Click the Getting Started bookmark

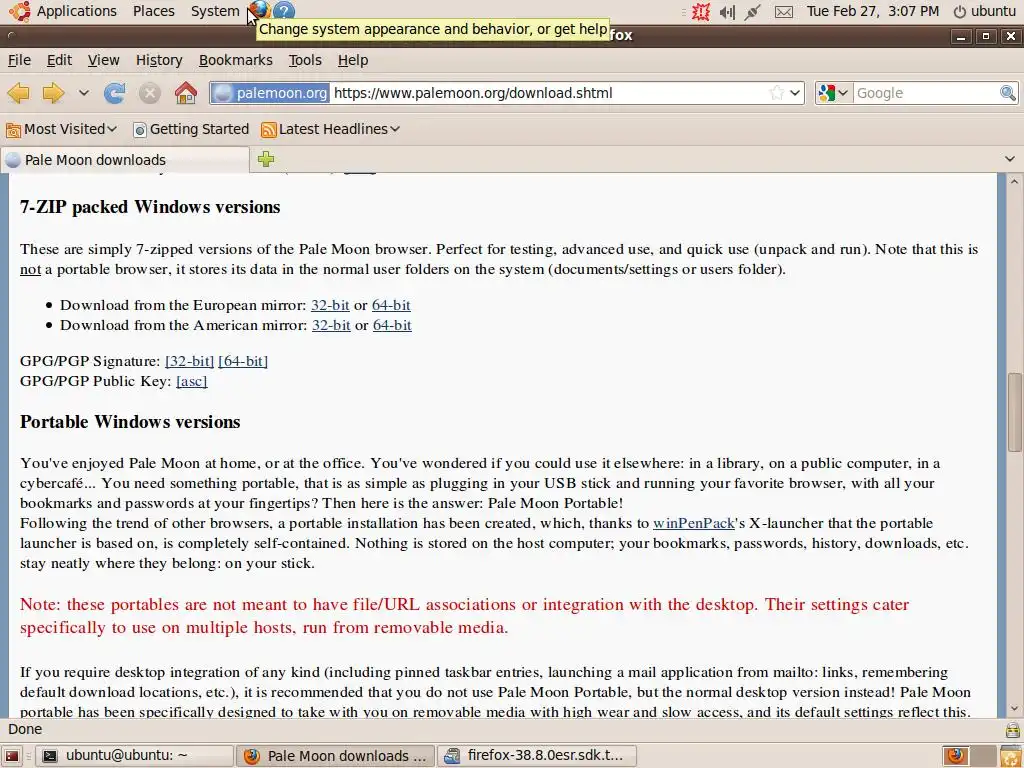[191, 129]
